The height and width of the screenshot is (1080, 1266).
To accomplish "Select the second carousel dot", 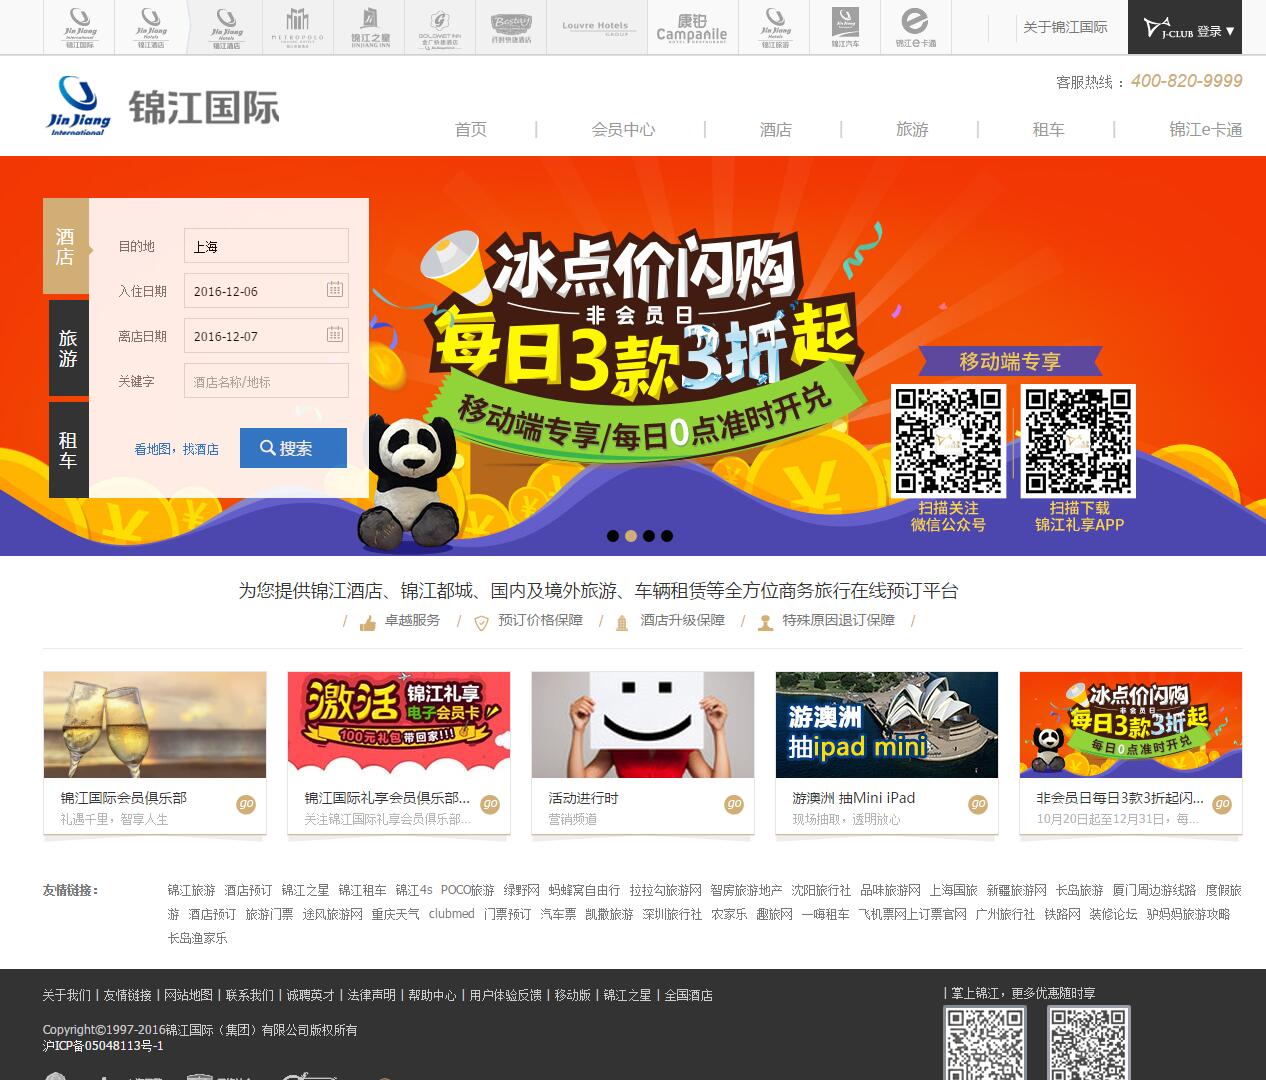I will pyautogui.click(x=631, y=536).
